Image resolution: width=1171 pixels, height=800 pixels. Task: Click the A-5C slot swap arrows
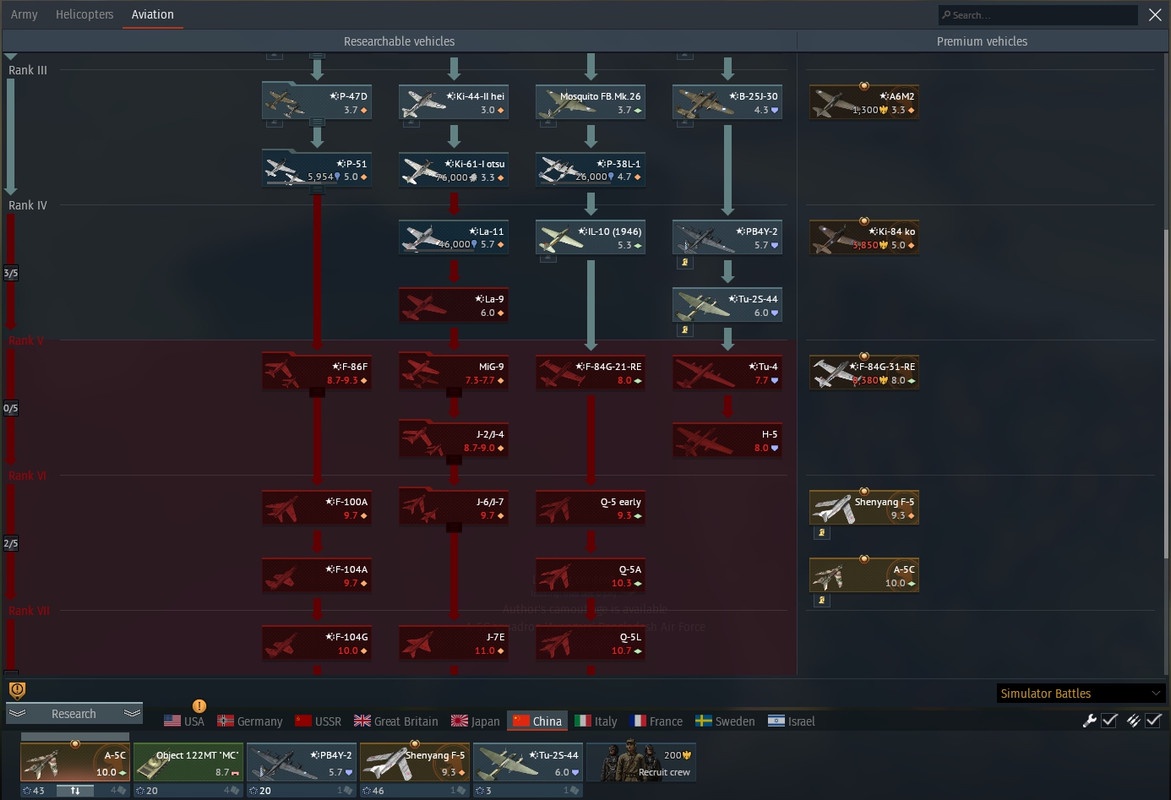(x=75, y=790)
